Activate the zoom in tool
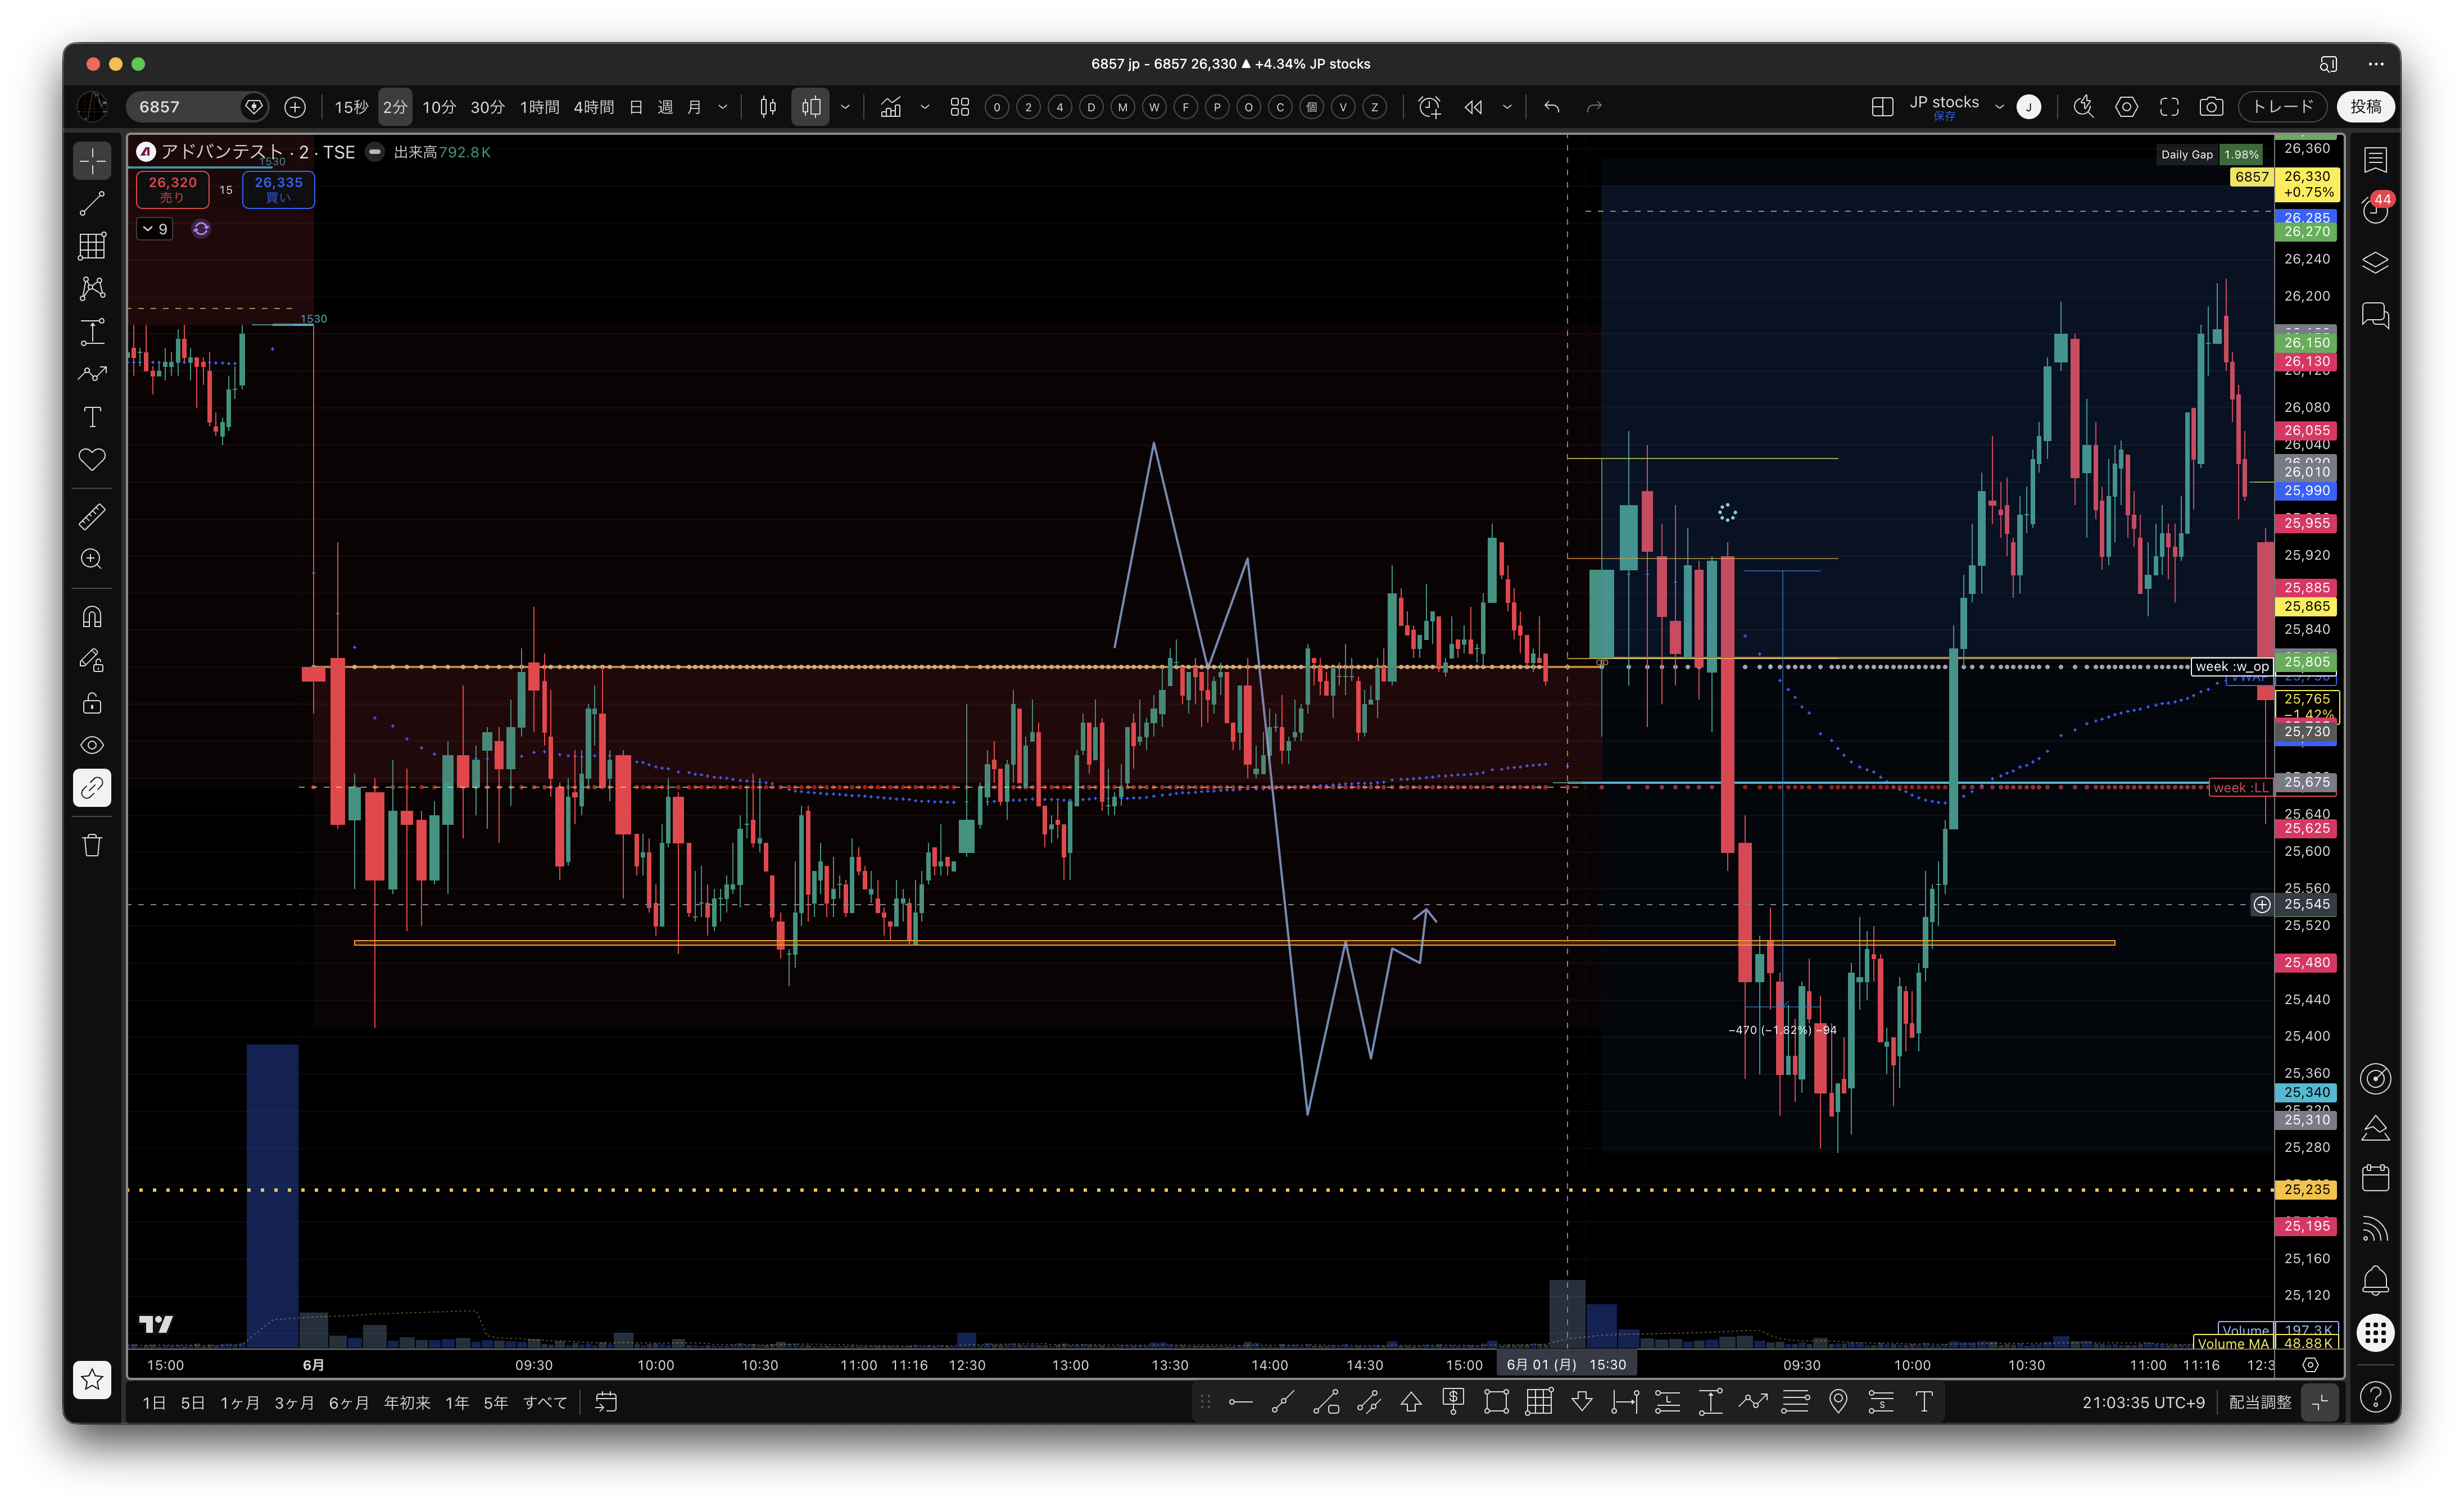 92,559
